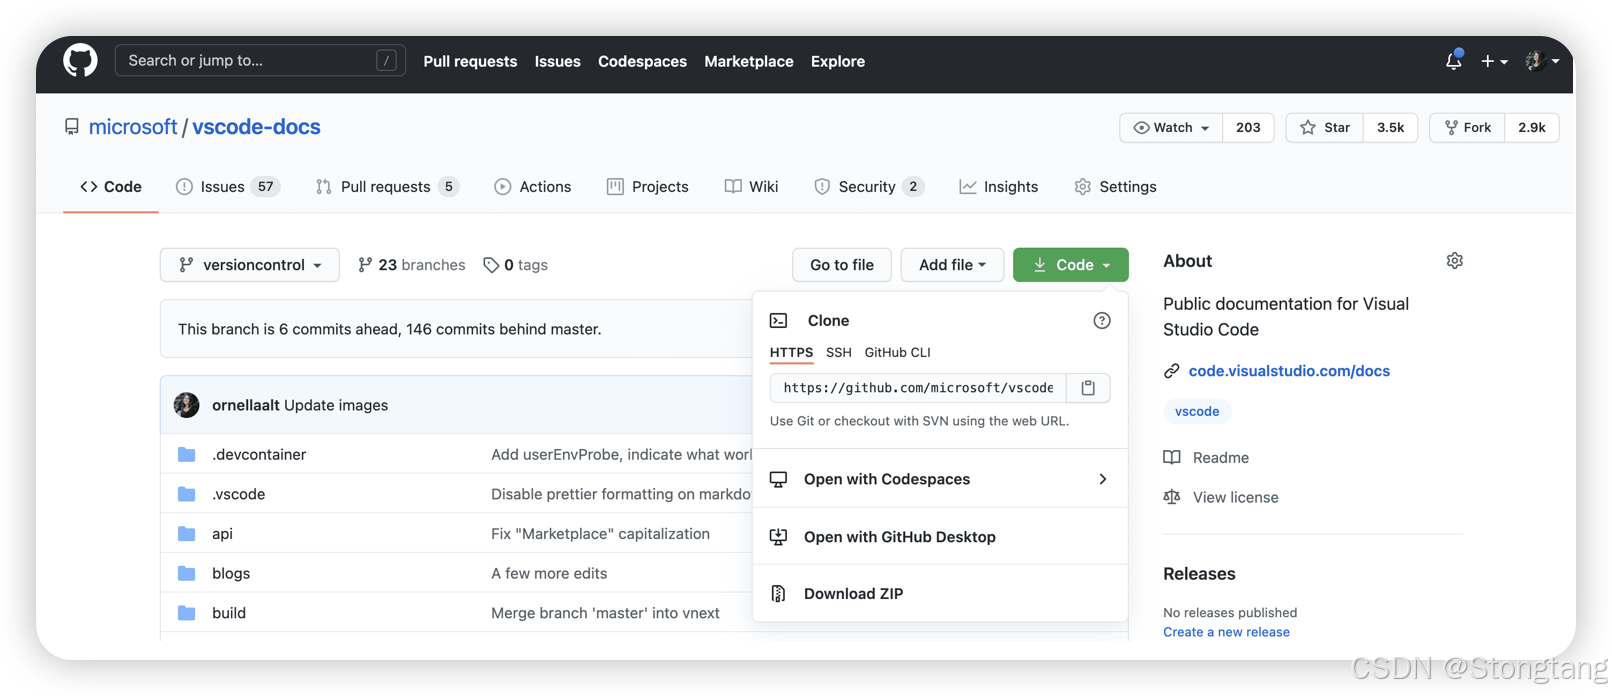
Task: Open the Watch dropdown button
Action: pyautogui.click(x=1171, y=127)
